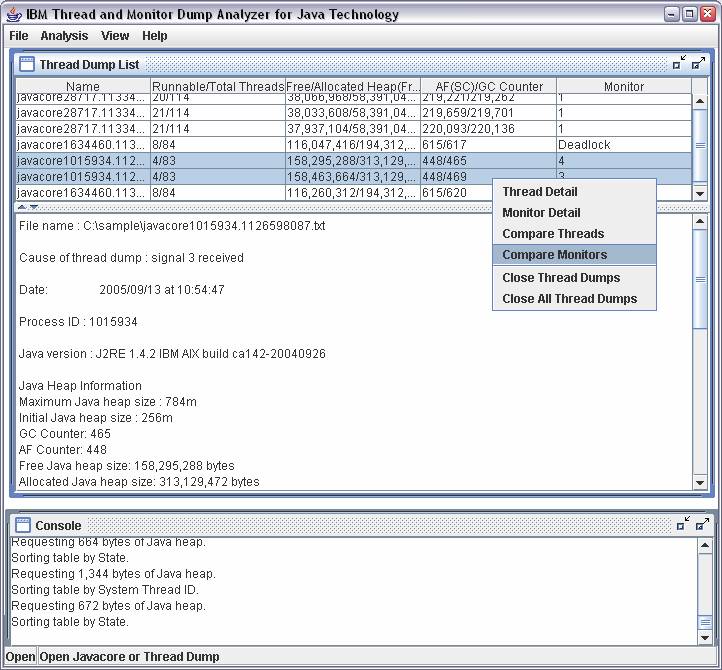Click the File name line in details
This screenshot has width=722, height=670.
pos(172,226)
